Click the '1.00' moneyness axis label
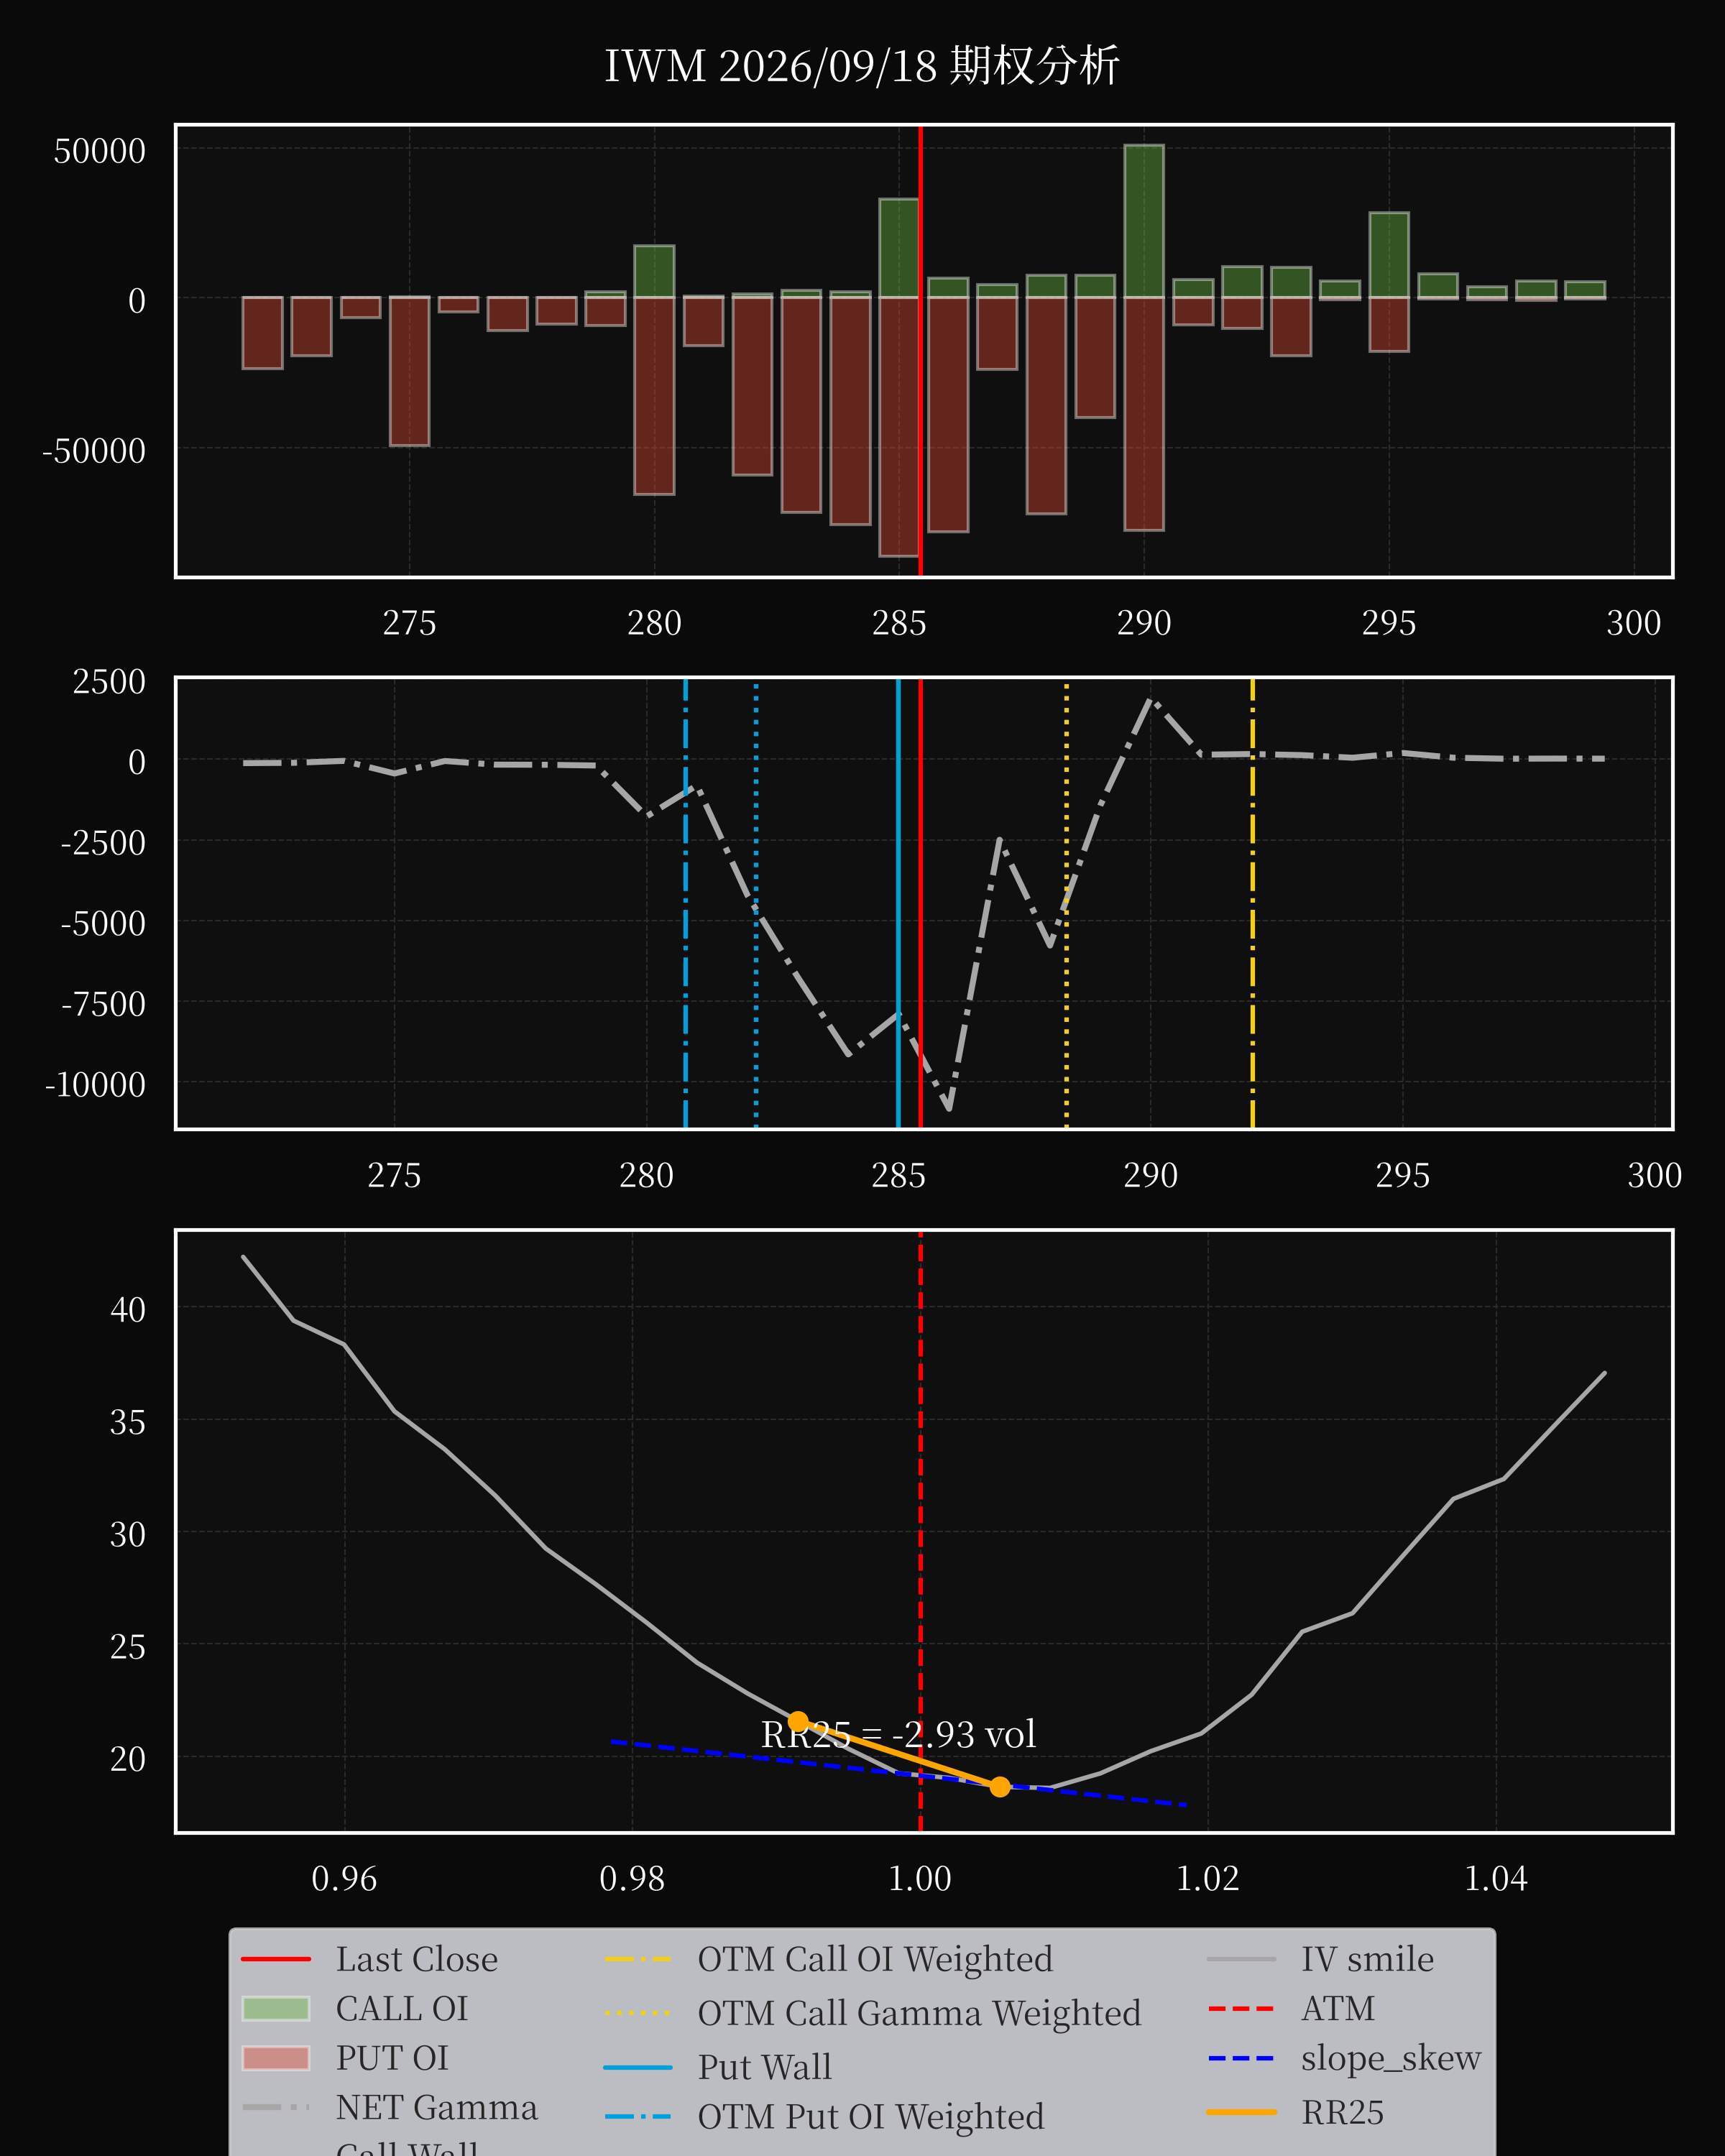Screen dimensions: 1725x2156 point(920,1879)
